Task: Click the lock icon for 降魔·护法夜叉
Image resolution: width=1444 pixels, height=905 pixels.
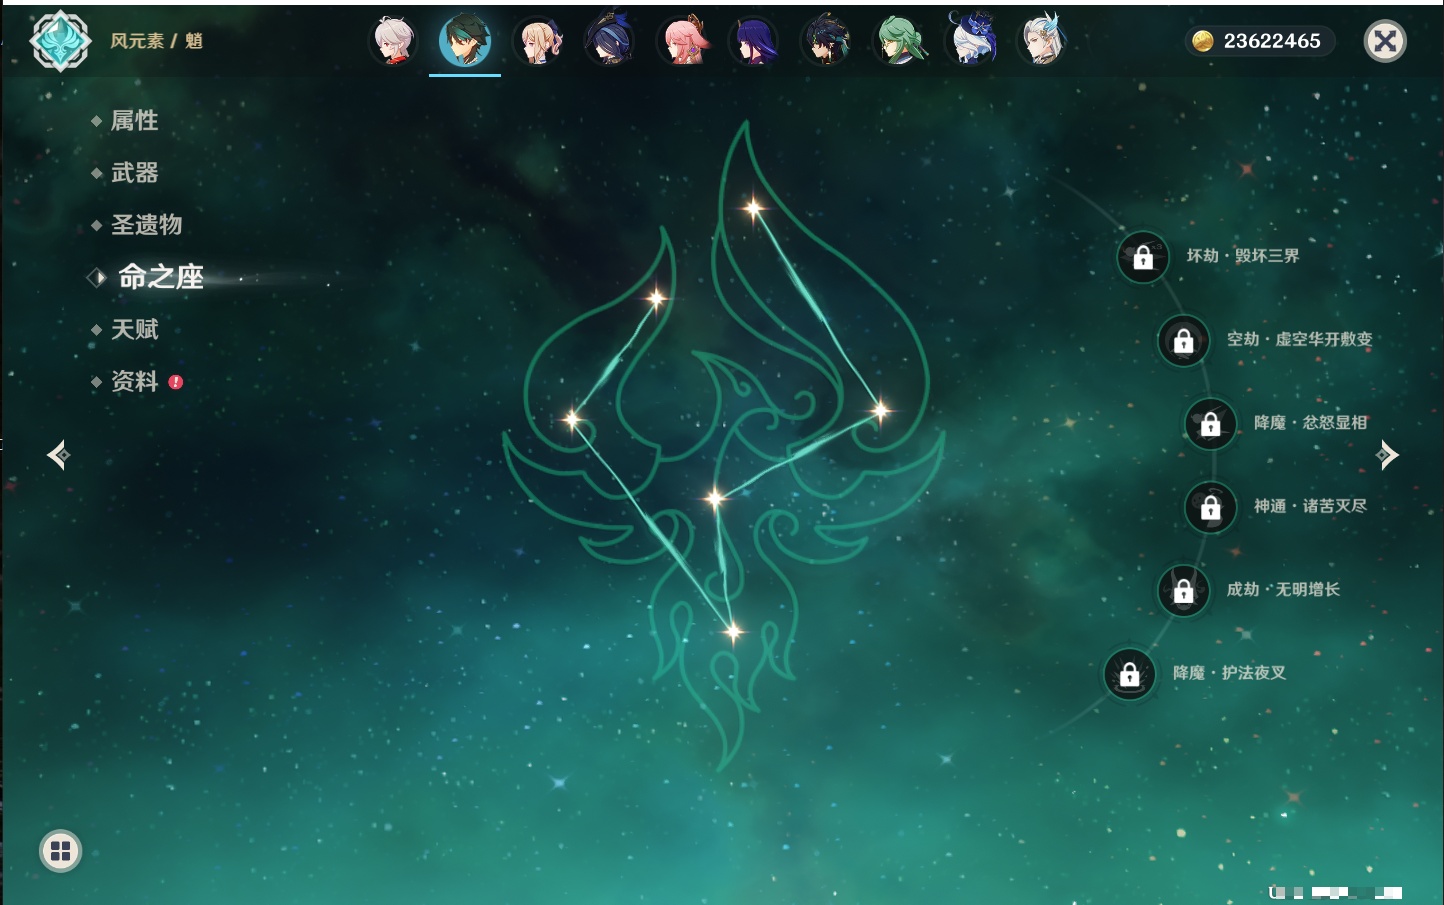Action: (x=1130, y=674)
